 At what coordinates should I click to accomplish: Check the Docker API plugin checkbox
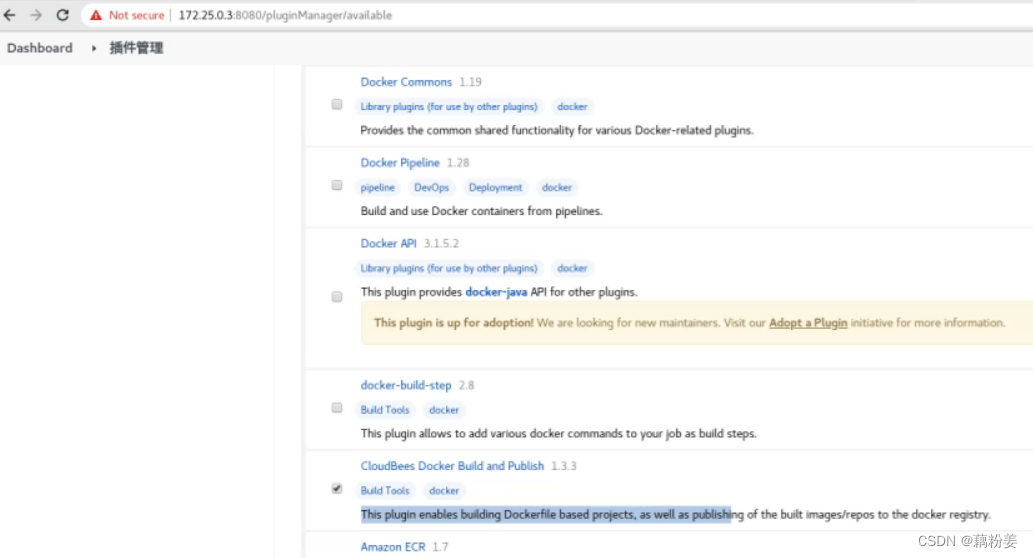click(337, 296)
